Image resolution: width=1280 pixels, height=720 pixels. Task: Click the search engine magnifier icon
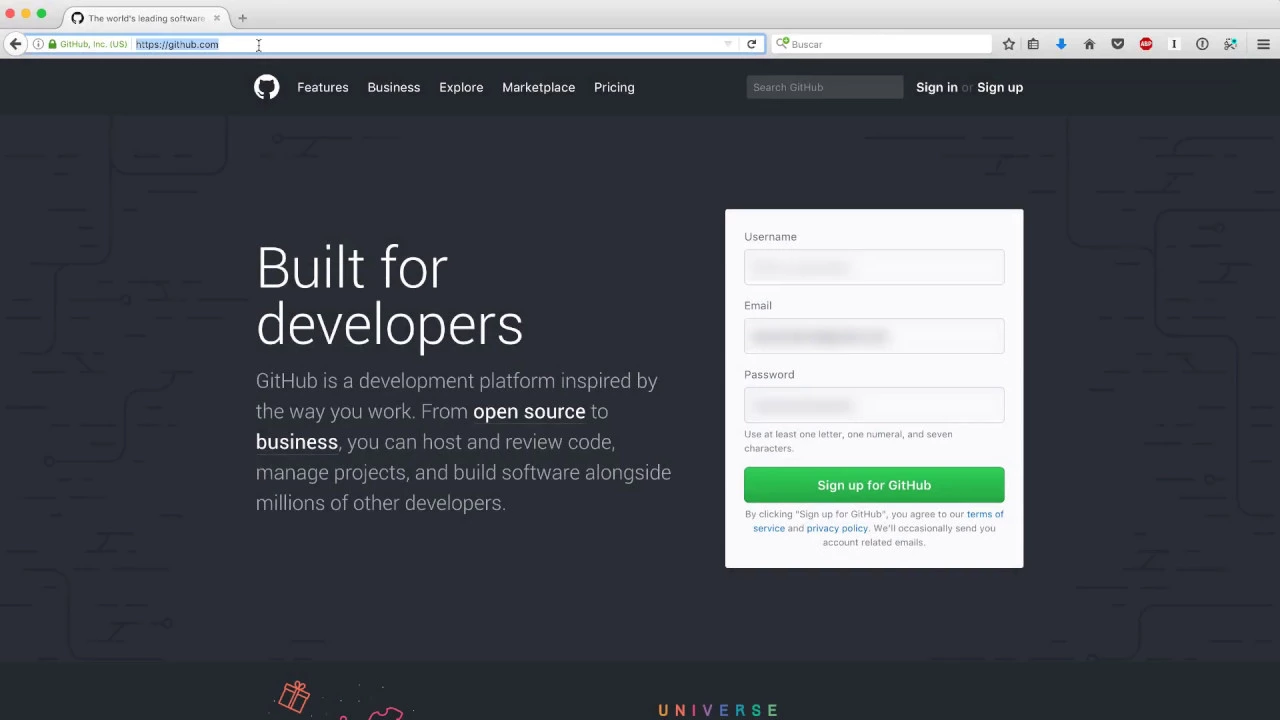coord(782,44)
